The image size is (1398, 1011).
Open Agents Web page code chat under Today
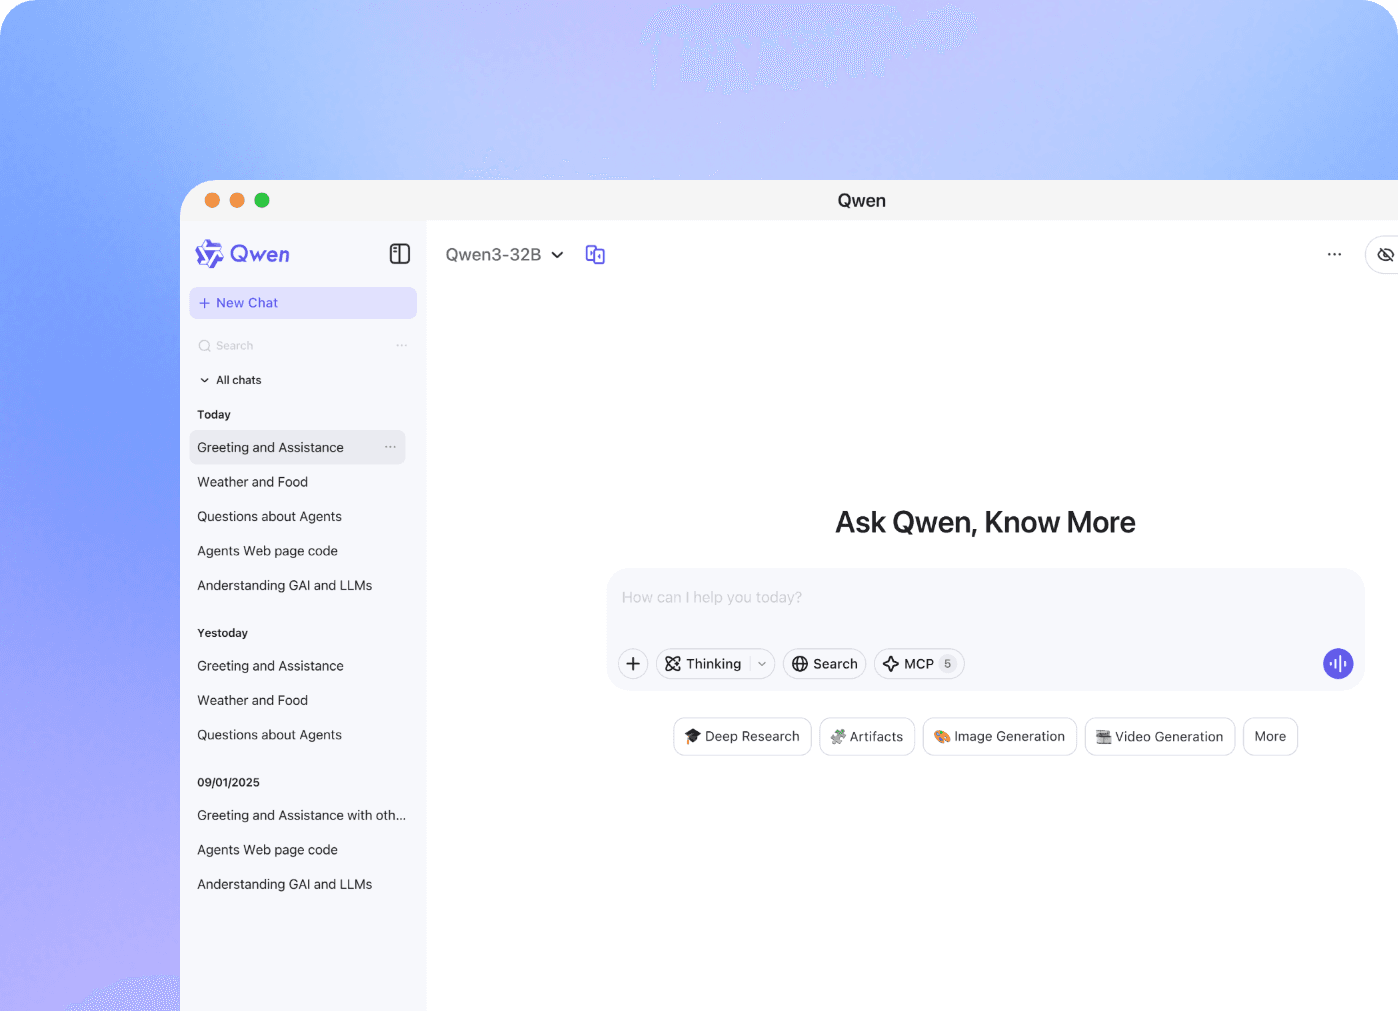click(267, 551)
